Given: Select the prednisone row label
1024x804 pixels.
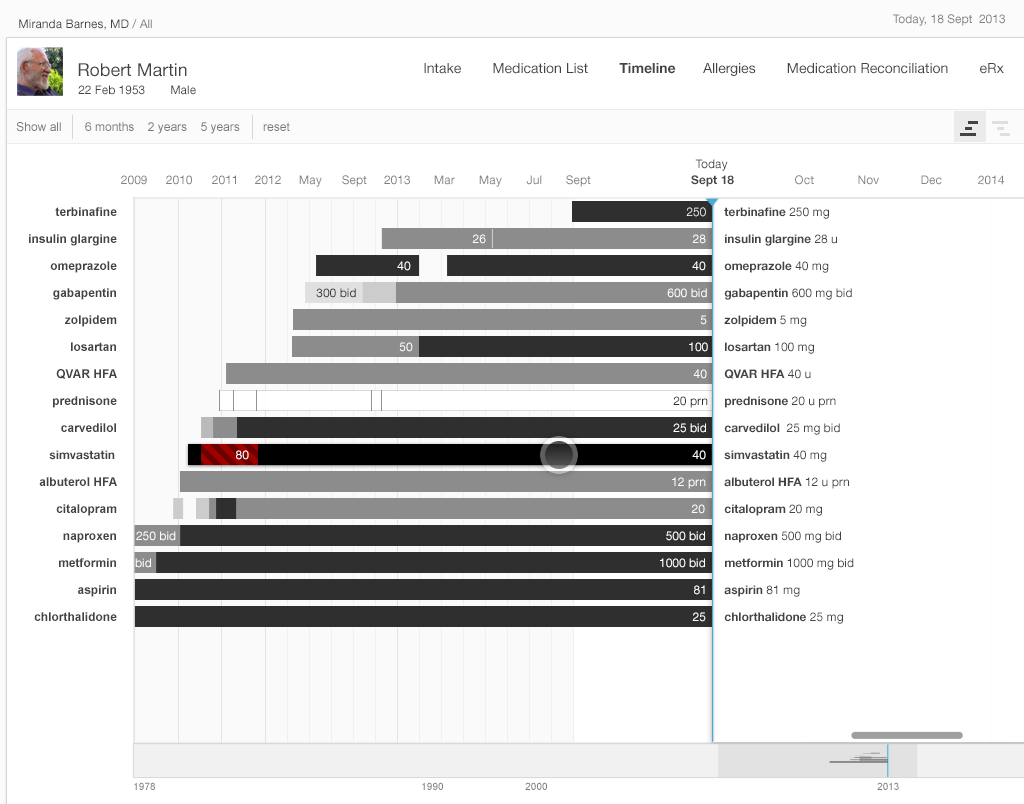Looking at the screenshot, I should click(84, 401).
